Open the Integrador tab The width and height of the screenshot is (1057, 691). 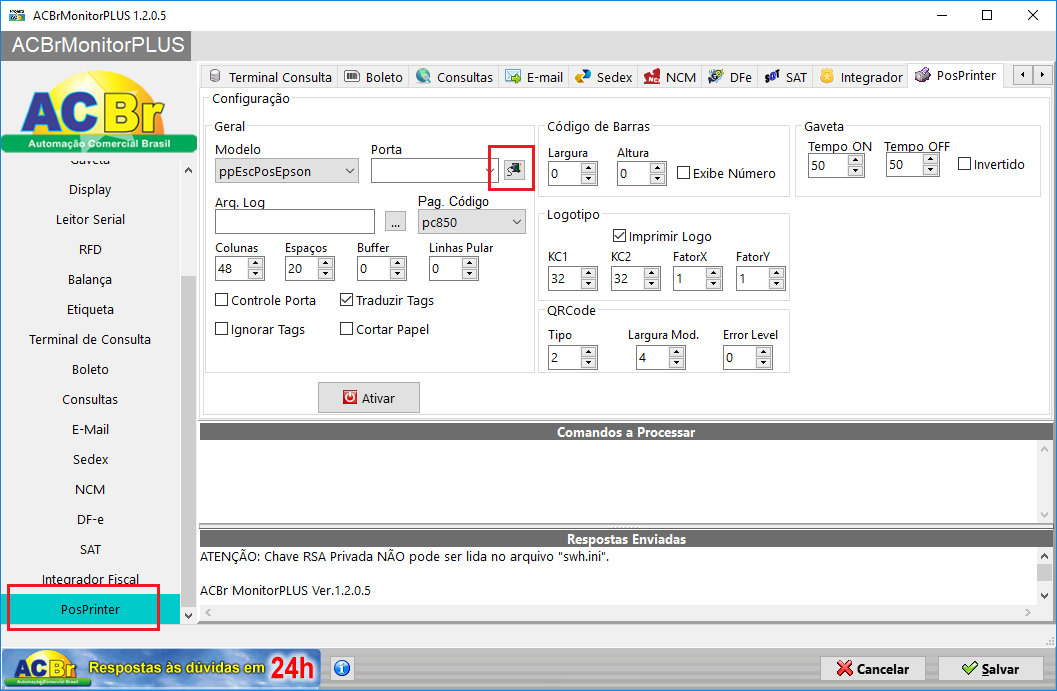click(x=860, y=77)
